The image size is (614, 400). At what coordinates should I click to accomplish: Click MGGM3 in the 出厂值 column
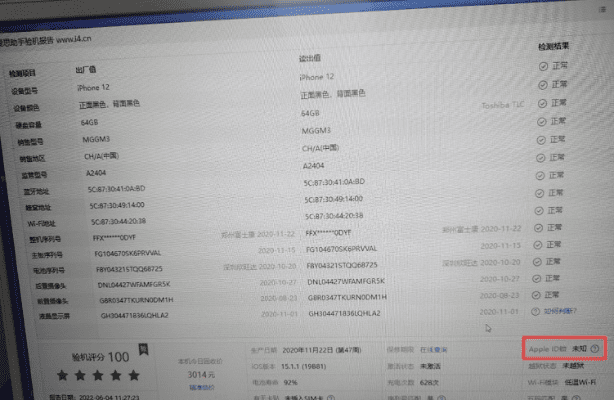point(96,139)
